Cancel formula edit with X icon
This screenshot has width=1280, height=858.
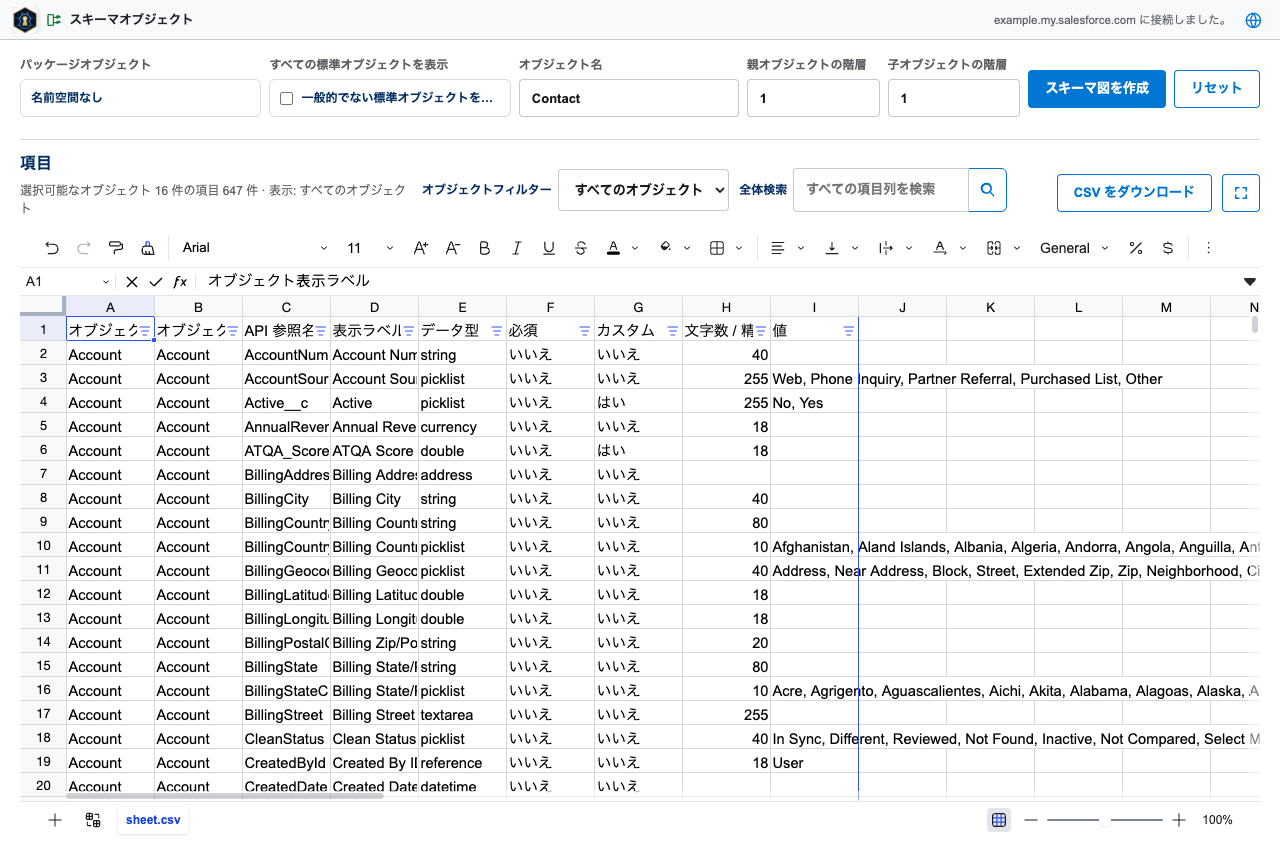[131, 282]
